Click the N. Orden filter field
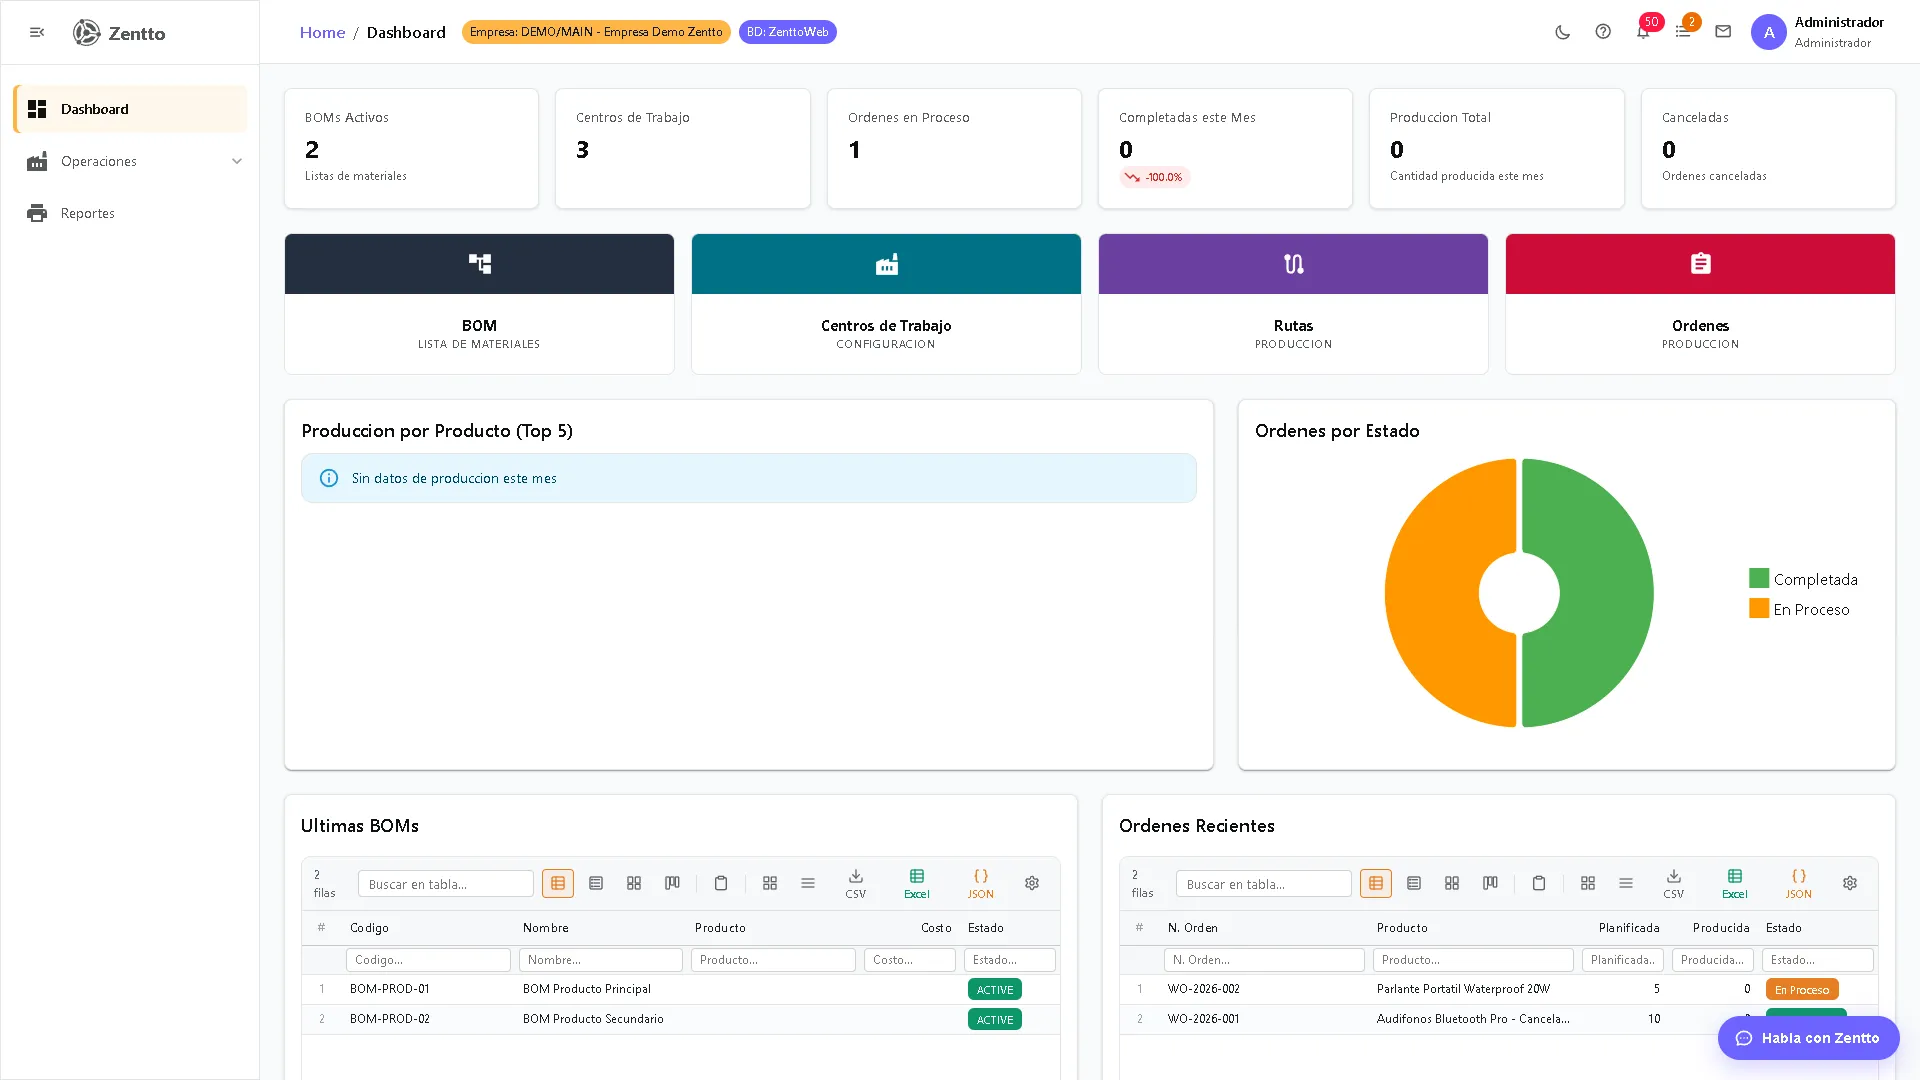Viewport: 1920px width, 1080px height. point(1264,960)
